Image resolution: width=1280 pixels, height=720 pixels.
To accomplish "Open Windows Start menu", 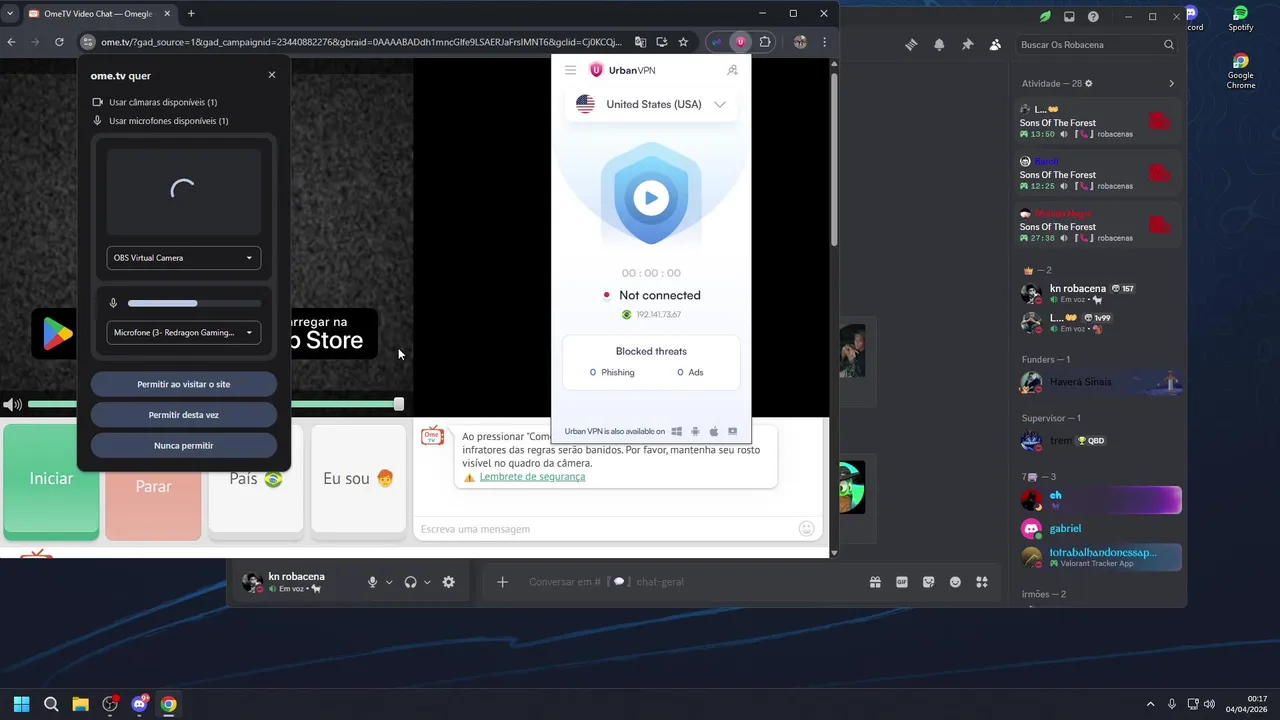I will tap(21, 704).
